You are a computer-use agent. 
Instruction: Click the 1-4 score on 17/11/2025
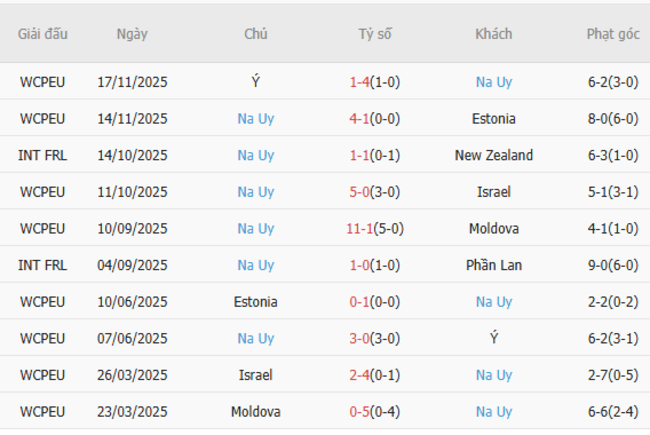pyautogui.click(x=360, y=82)
